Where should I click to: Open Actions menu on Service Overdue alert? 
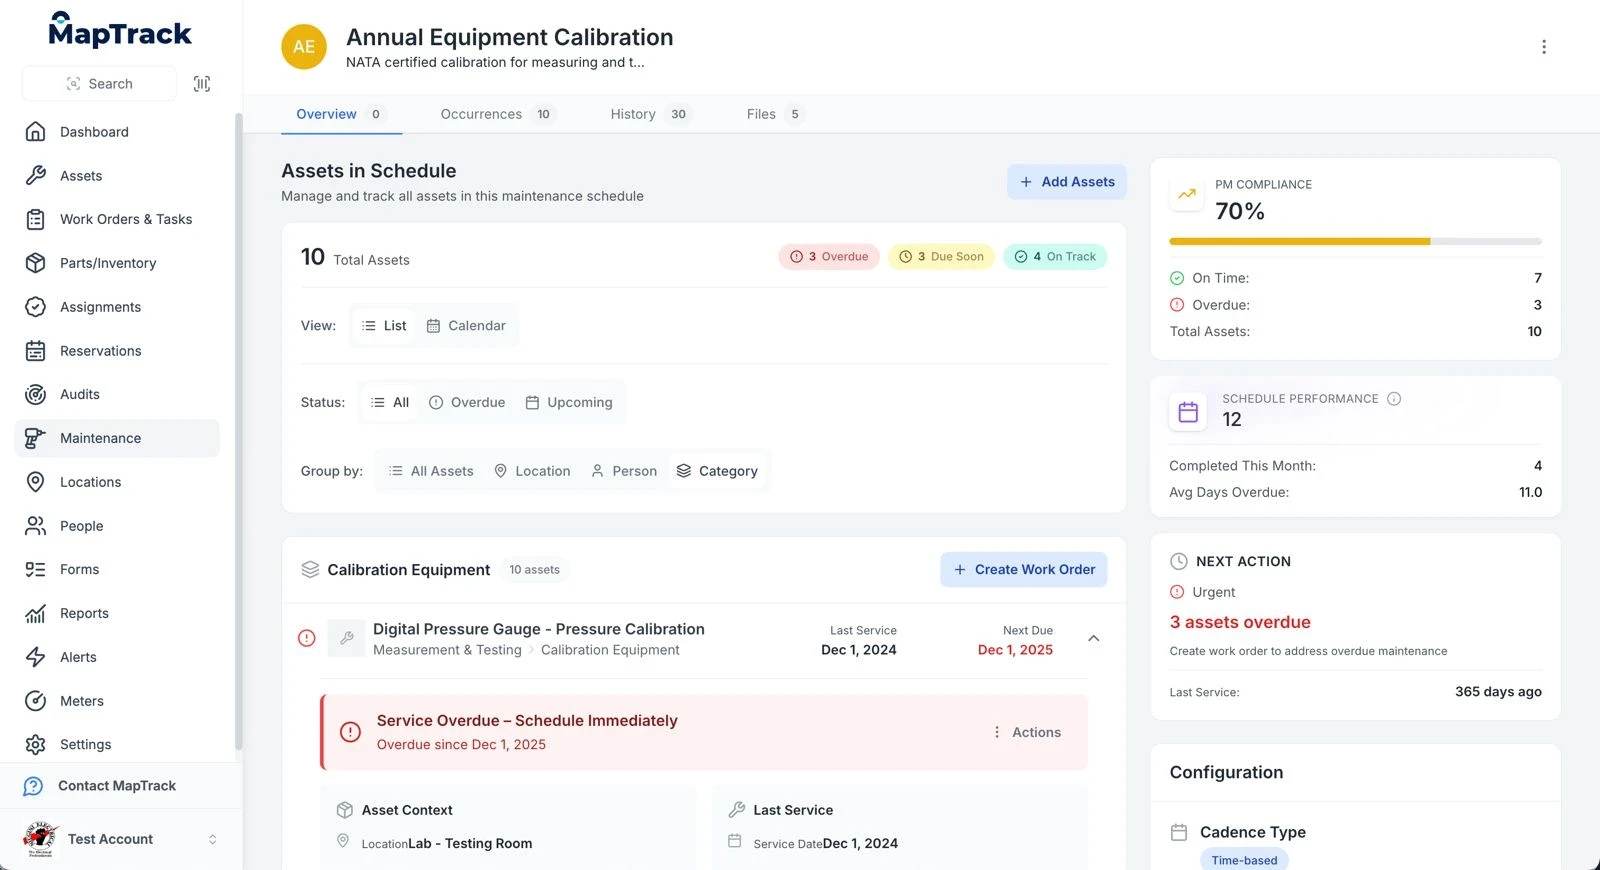pos(1027,732)
